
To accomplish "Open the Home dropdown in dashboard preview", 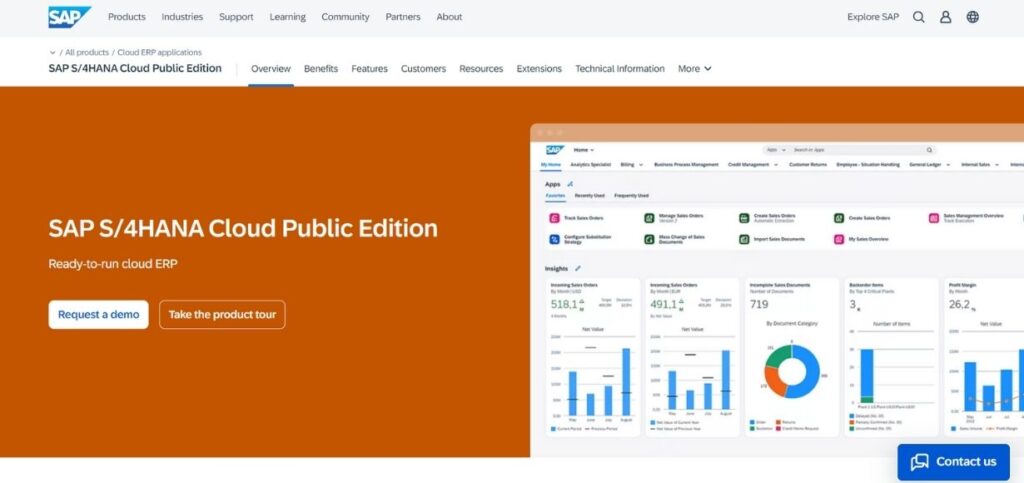I will click(x=584, y=150).
